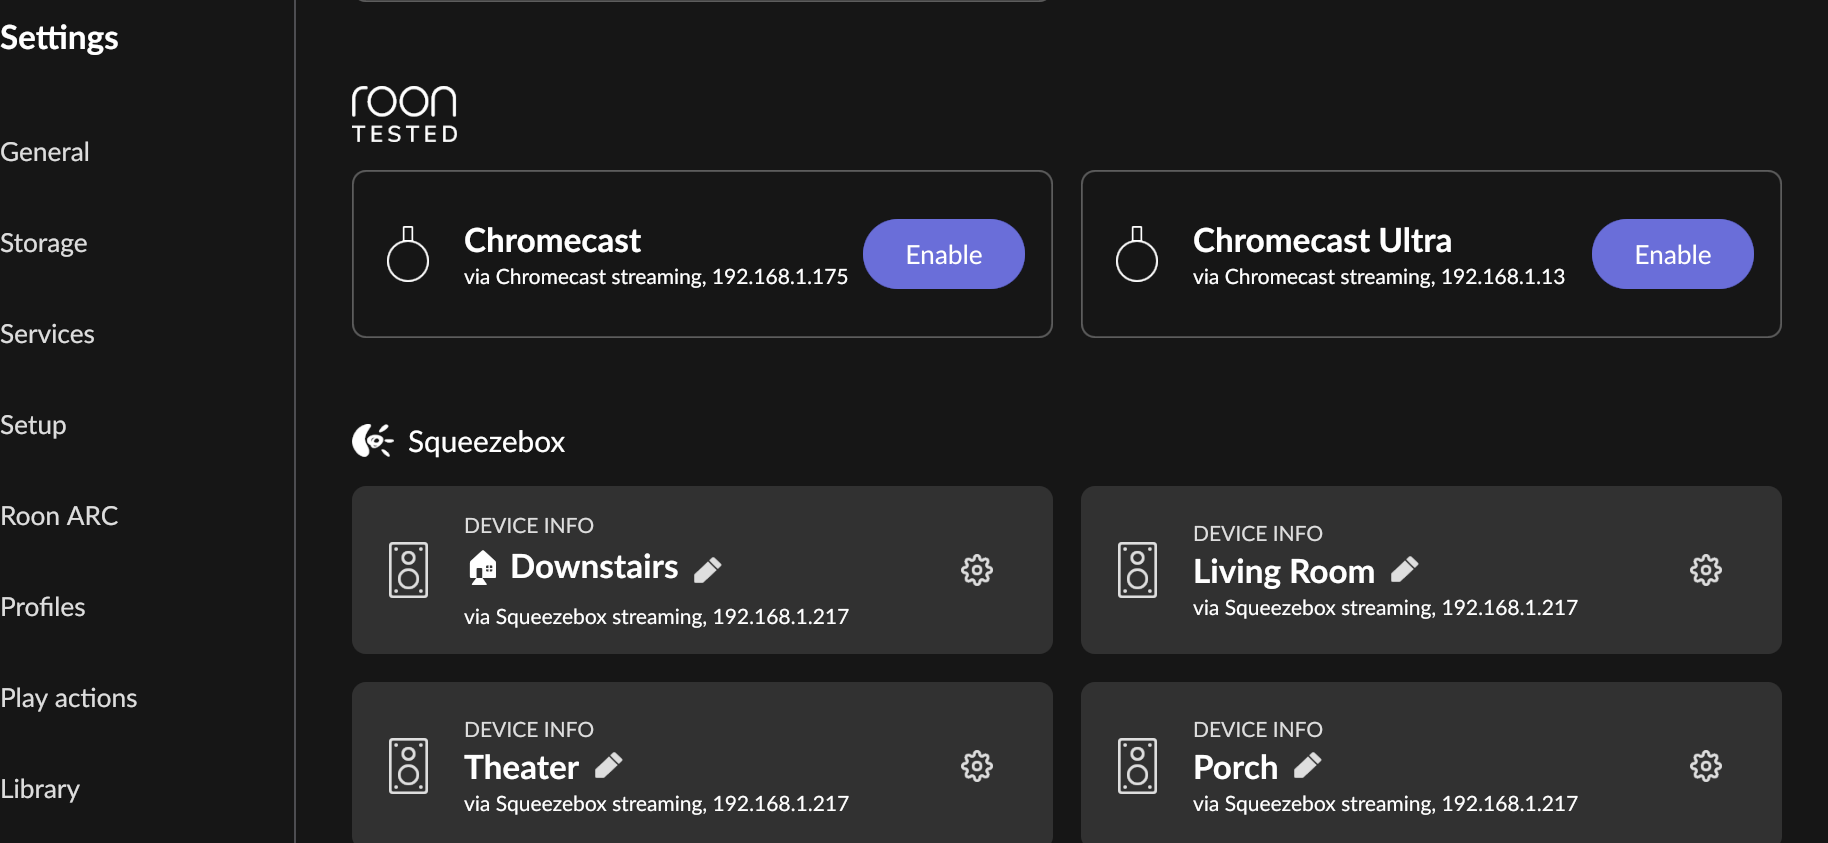The height and width of the screenshot is (843, 1828).
Task: Rename the Porch zone via pencil
Action: (1307, 765)
